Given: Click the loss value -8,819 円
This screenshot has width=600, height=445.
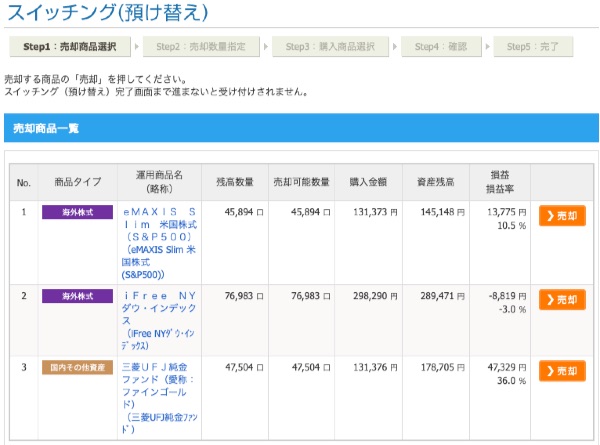Looking at the screenshot, I should 507,296.
